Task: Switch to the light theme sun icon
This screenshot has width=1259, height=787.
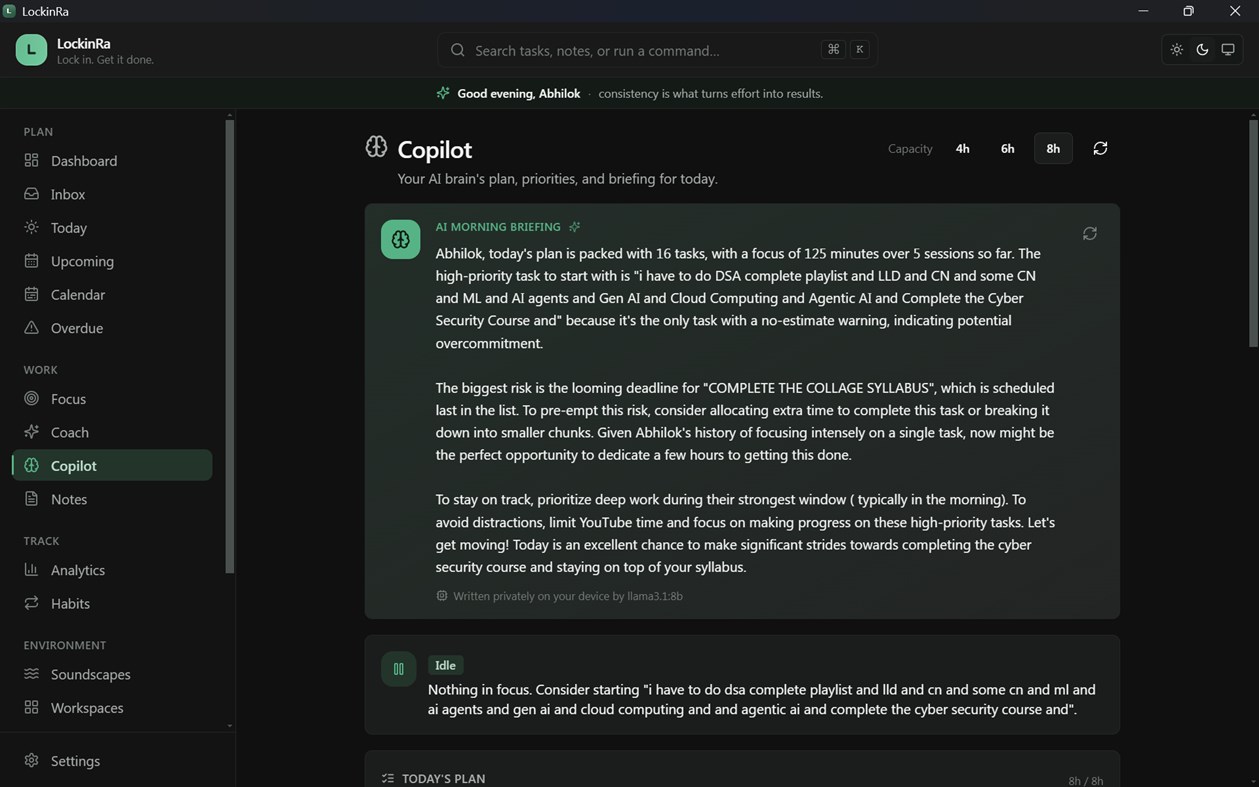Action: [1177, 50]
